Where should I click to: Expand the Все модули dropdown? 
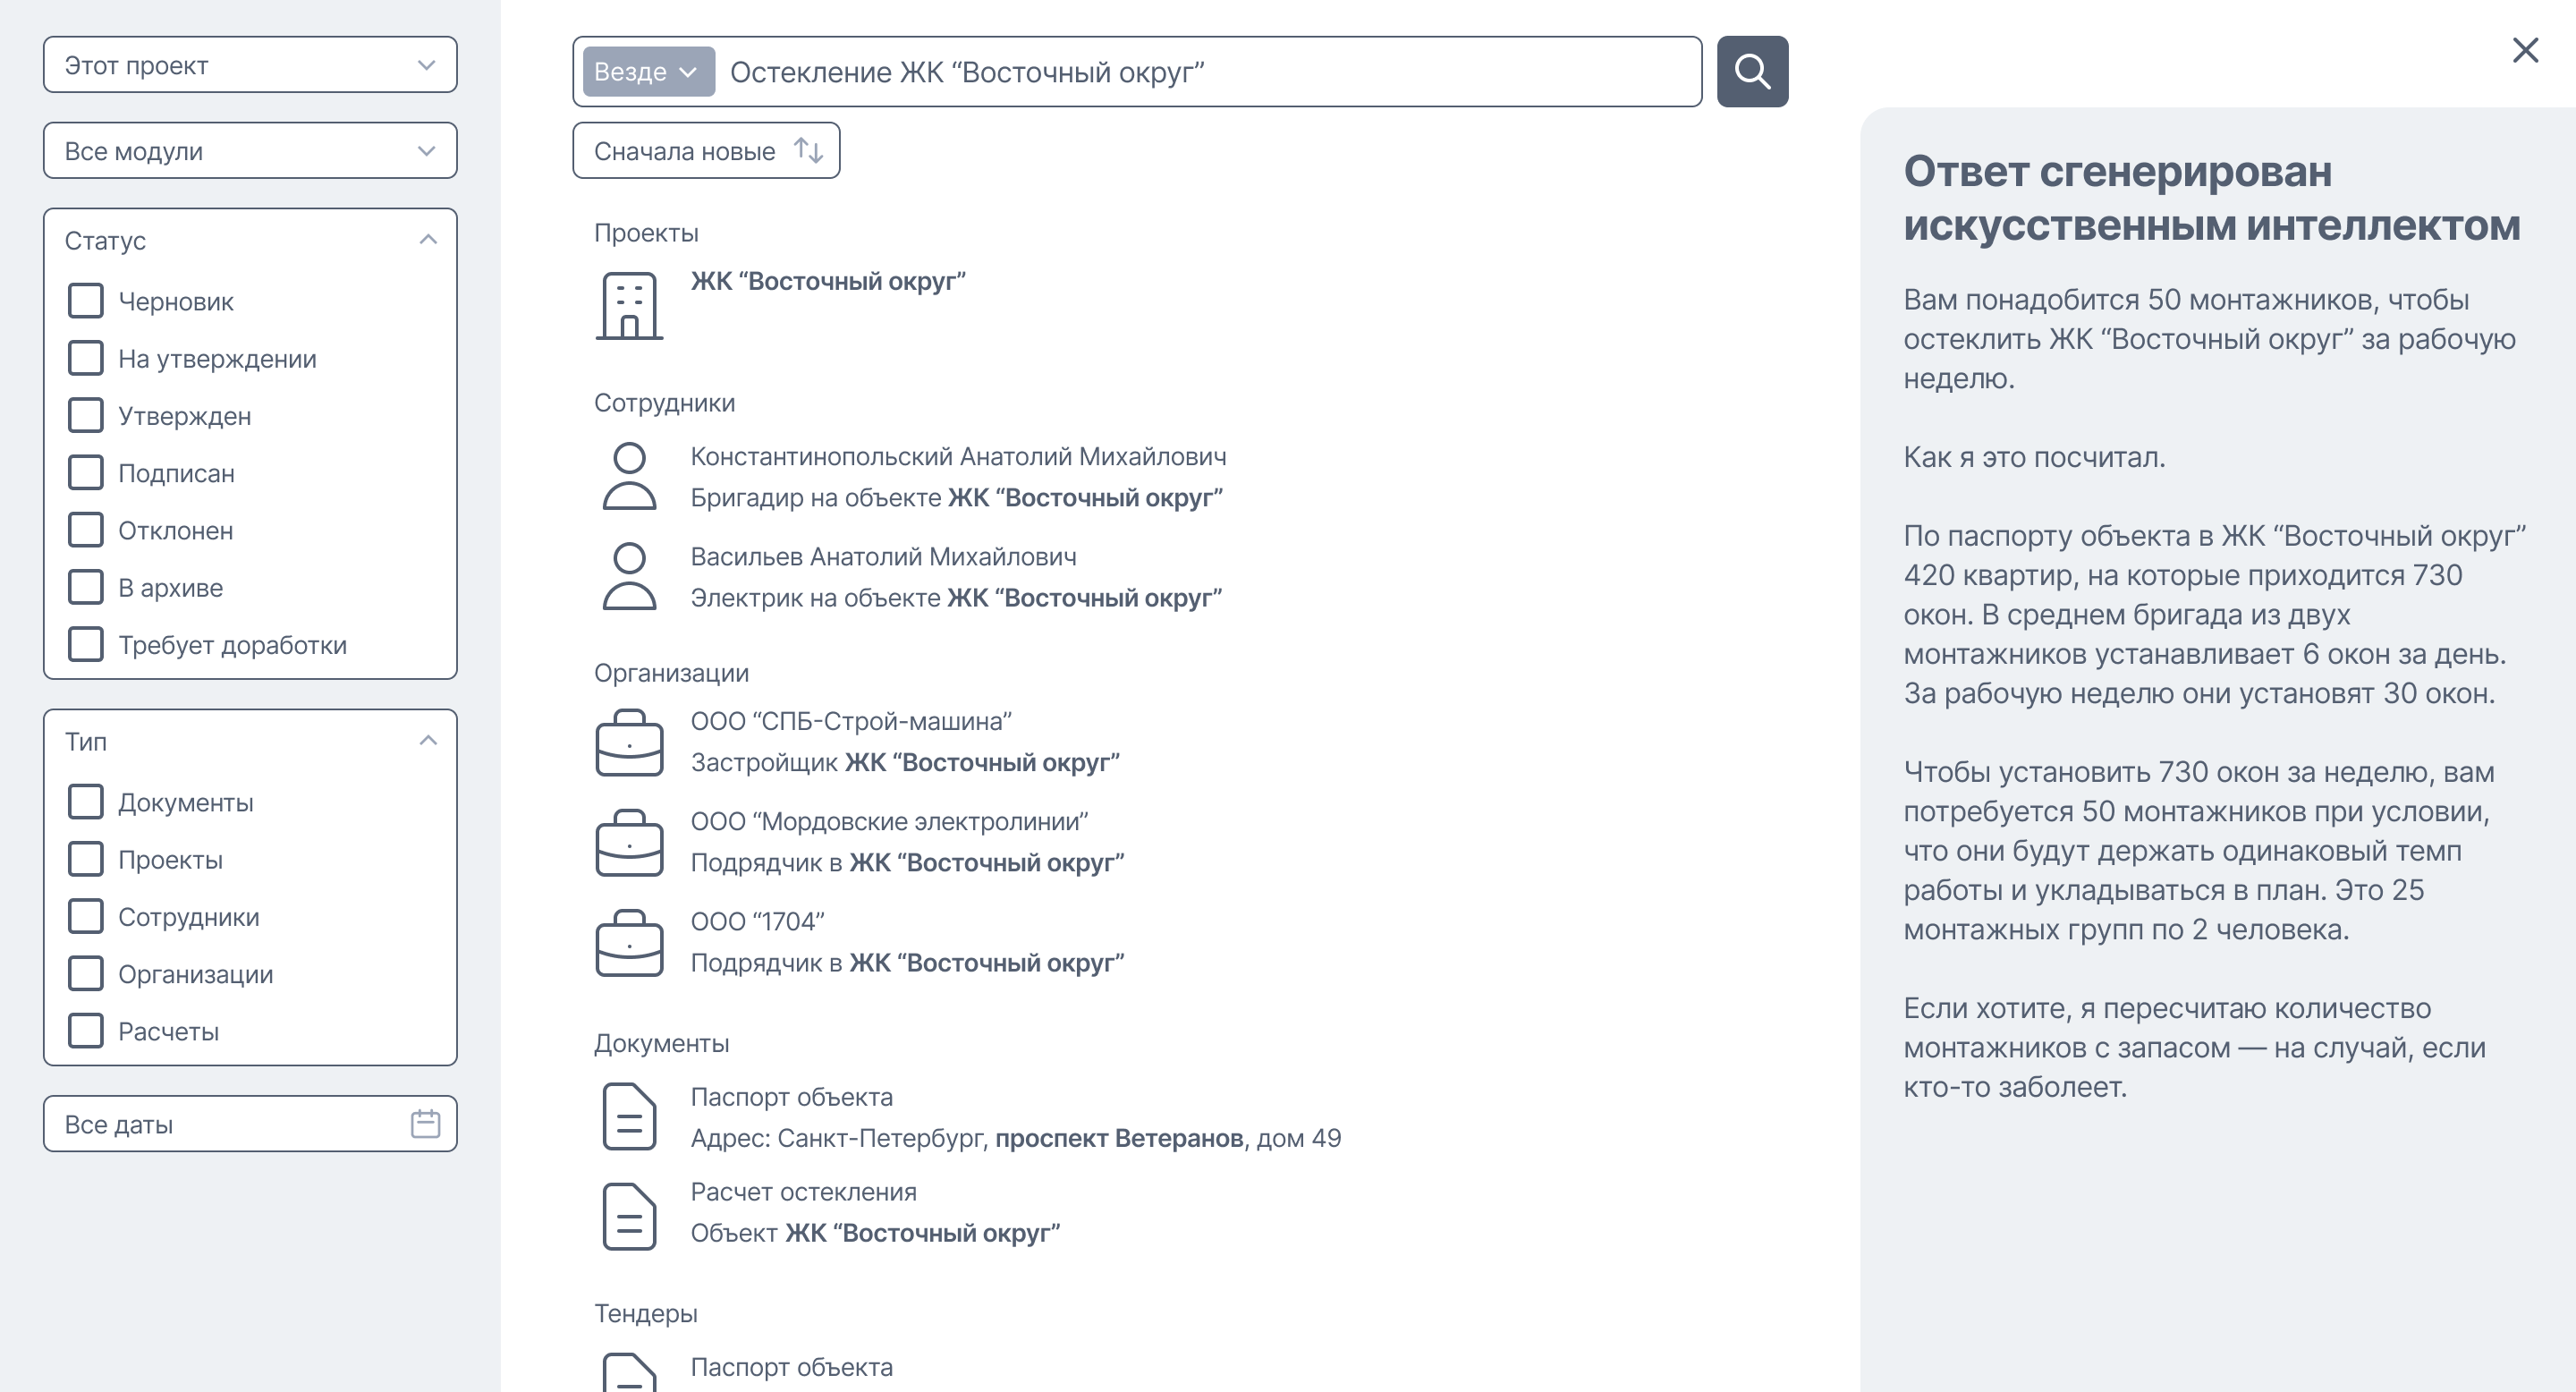click(250, 151)
